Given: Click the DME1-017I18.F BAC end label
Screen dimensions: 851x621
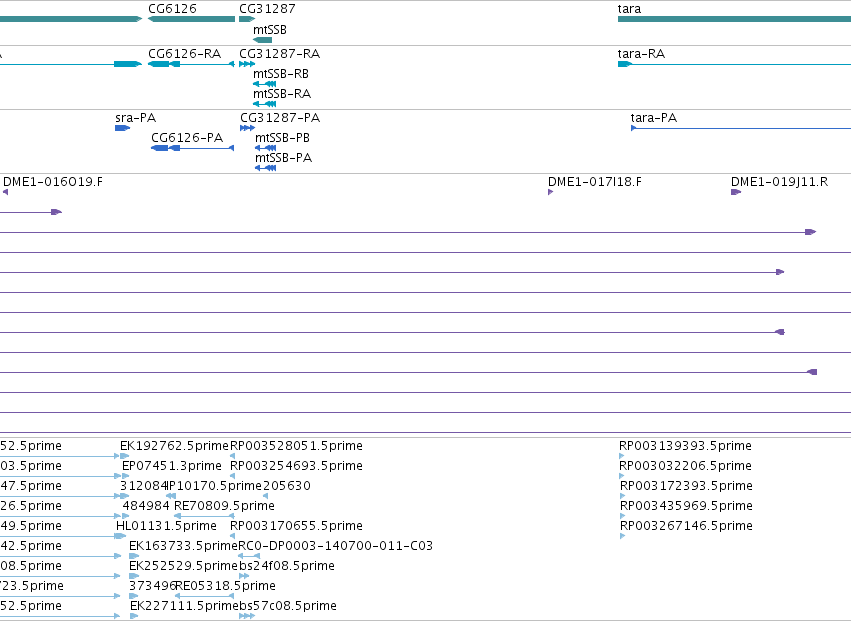Looking at the screenshot, I should coord(595,182).
